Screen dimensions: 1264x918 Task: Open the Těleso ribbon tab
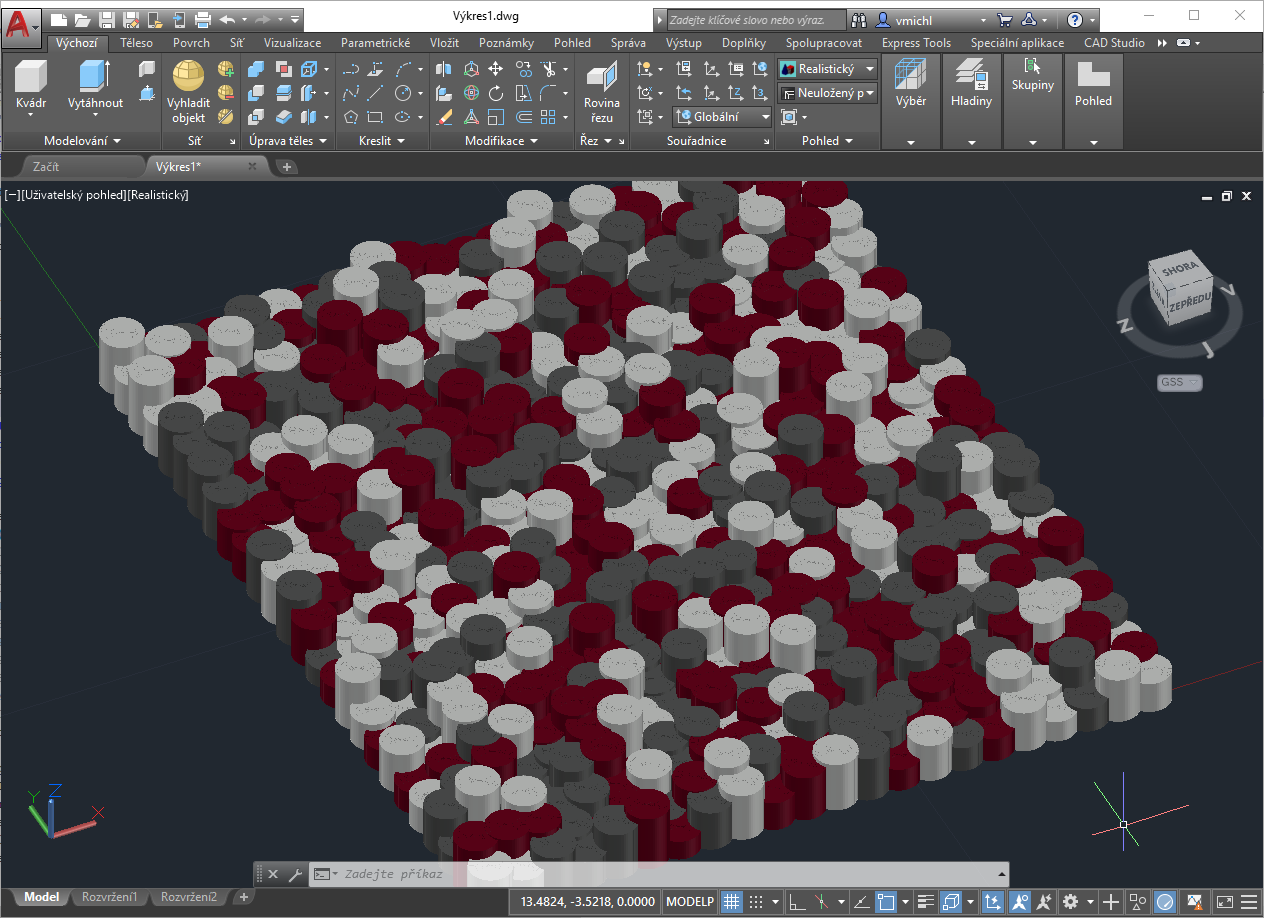137,43
